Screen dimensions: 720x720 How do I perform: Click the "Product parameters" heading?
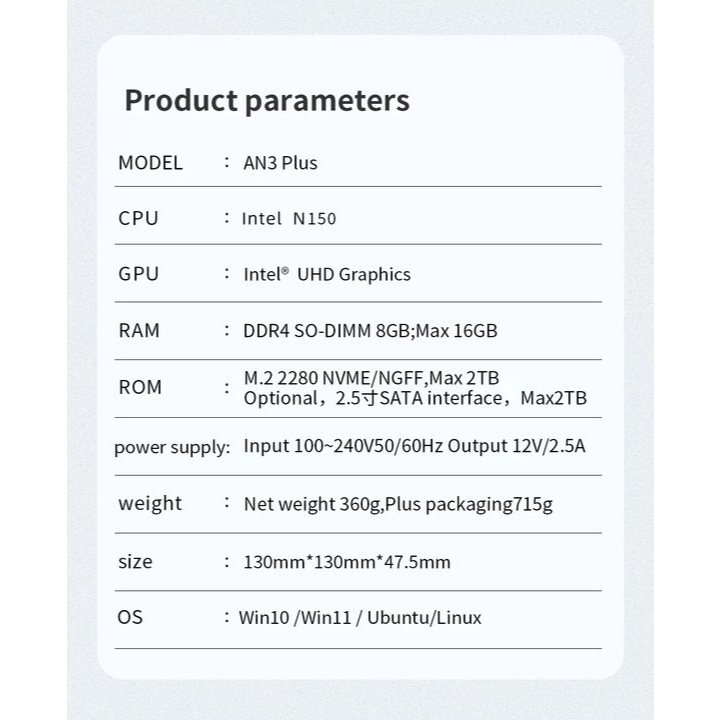(266, 101)
